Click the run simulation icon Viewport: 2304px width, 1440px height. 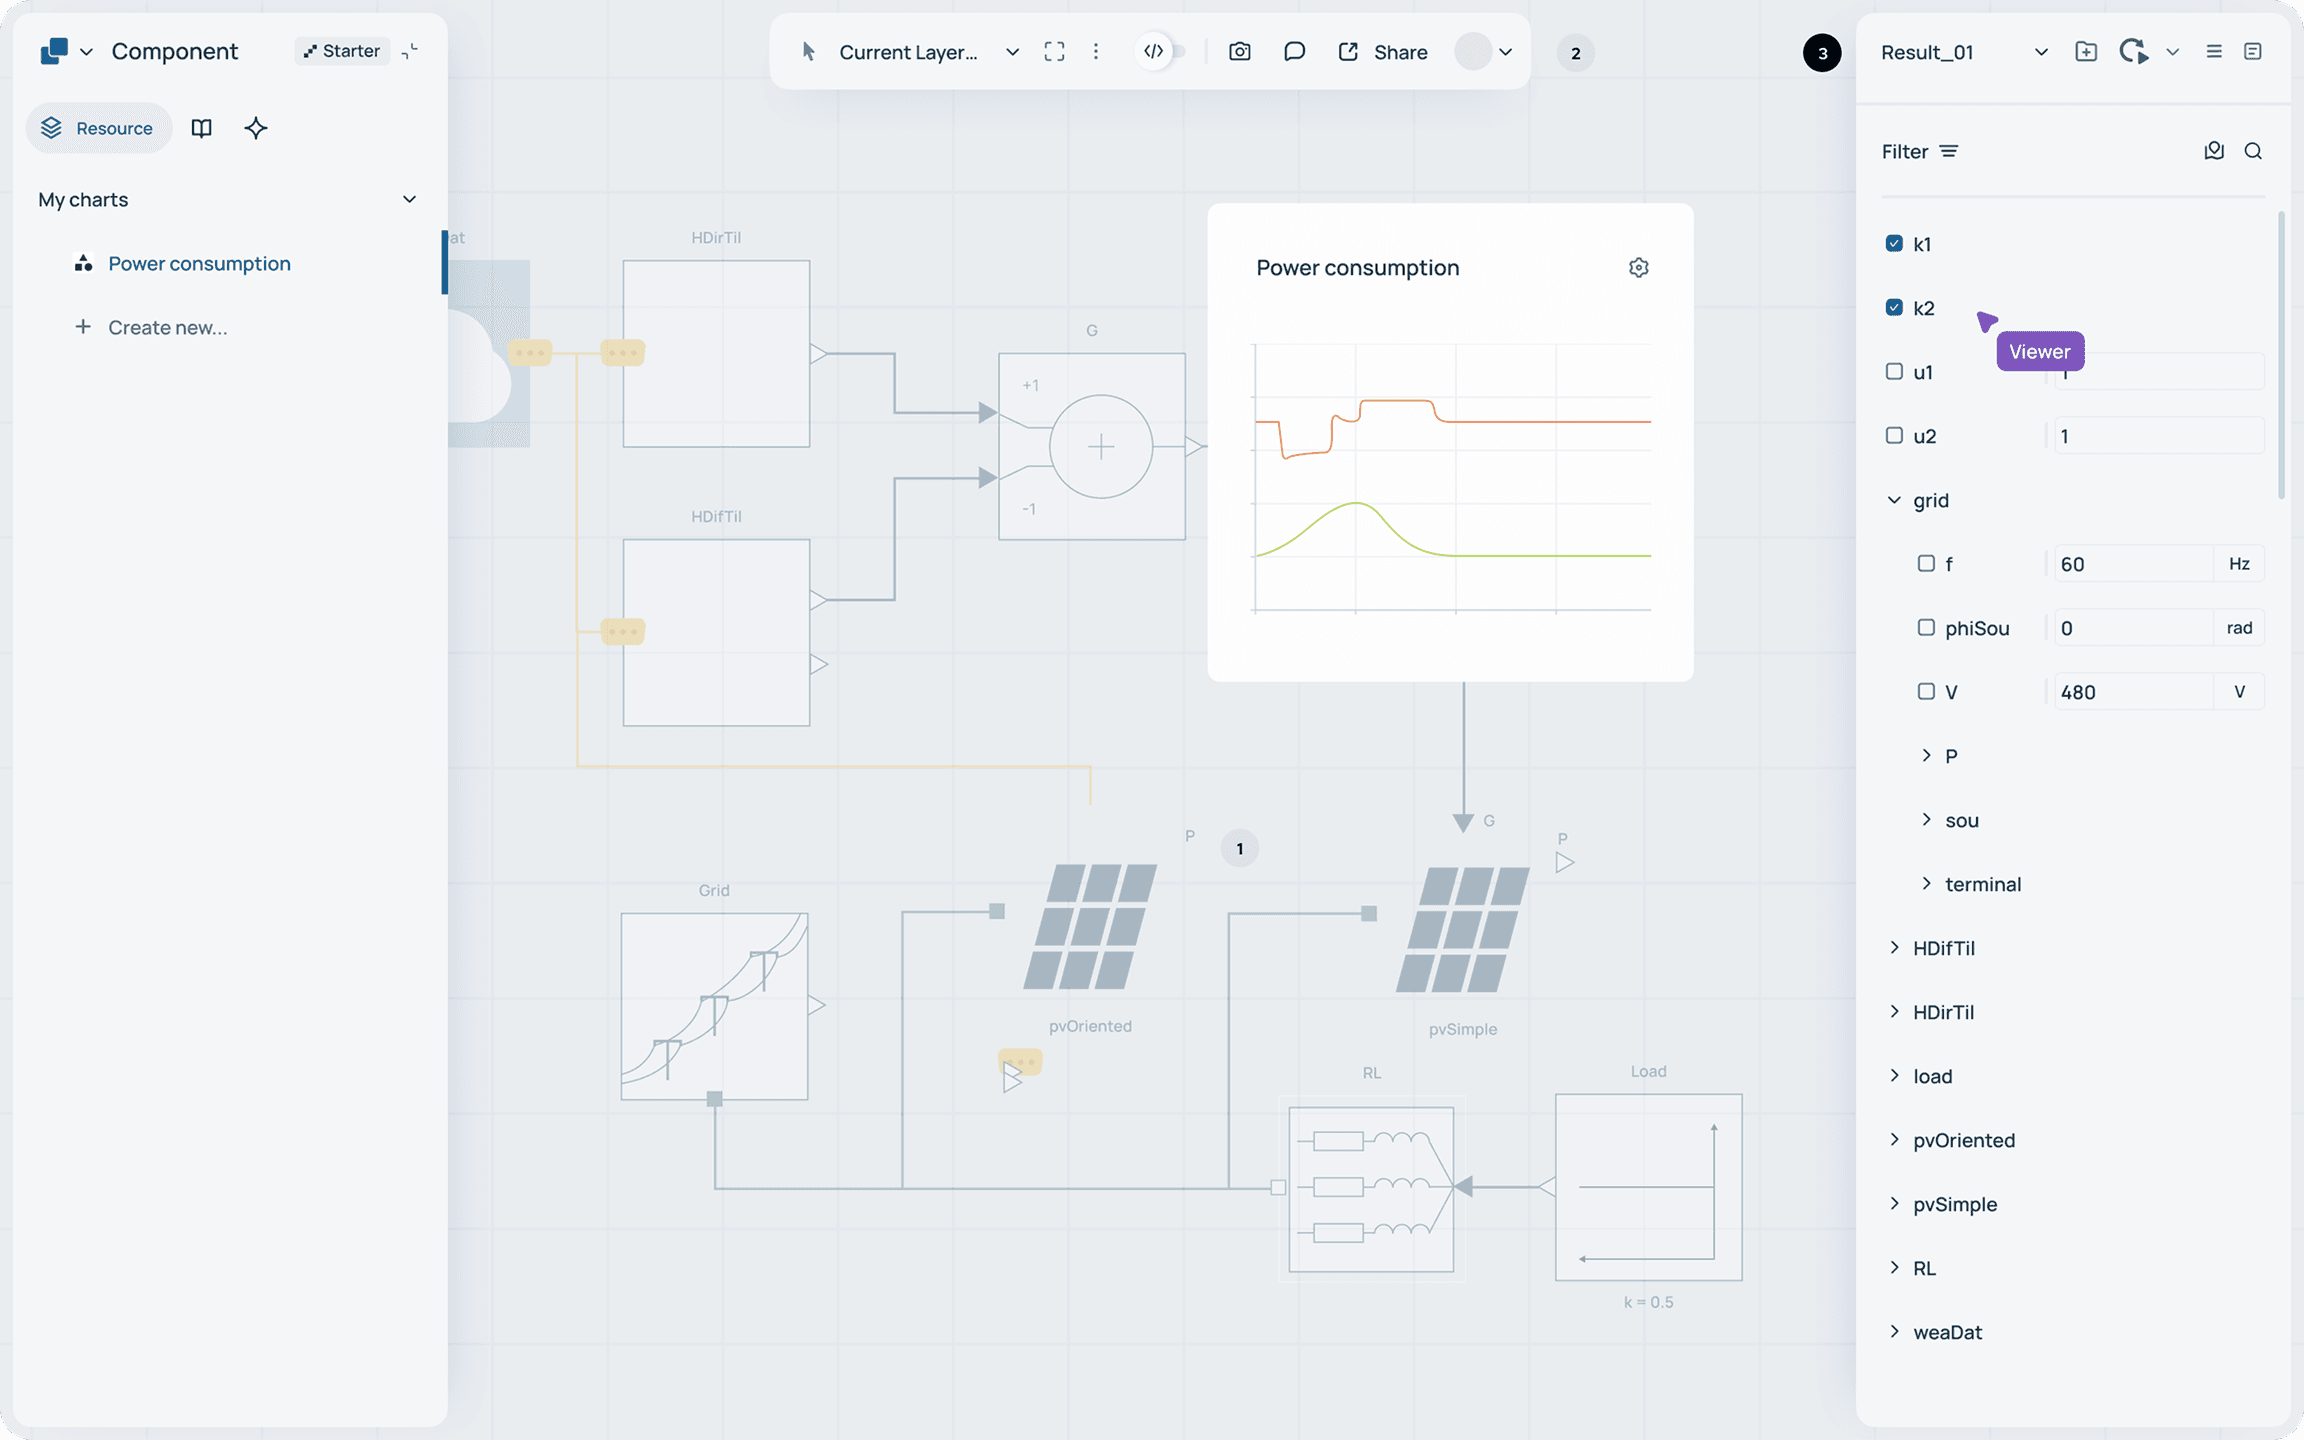click(x=2133, y=52)
